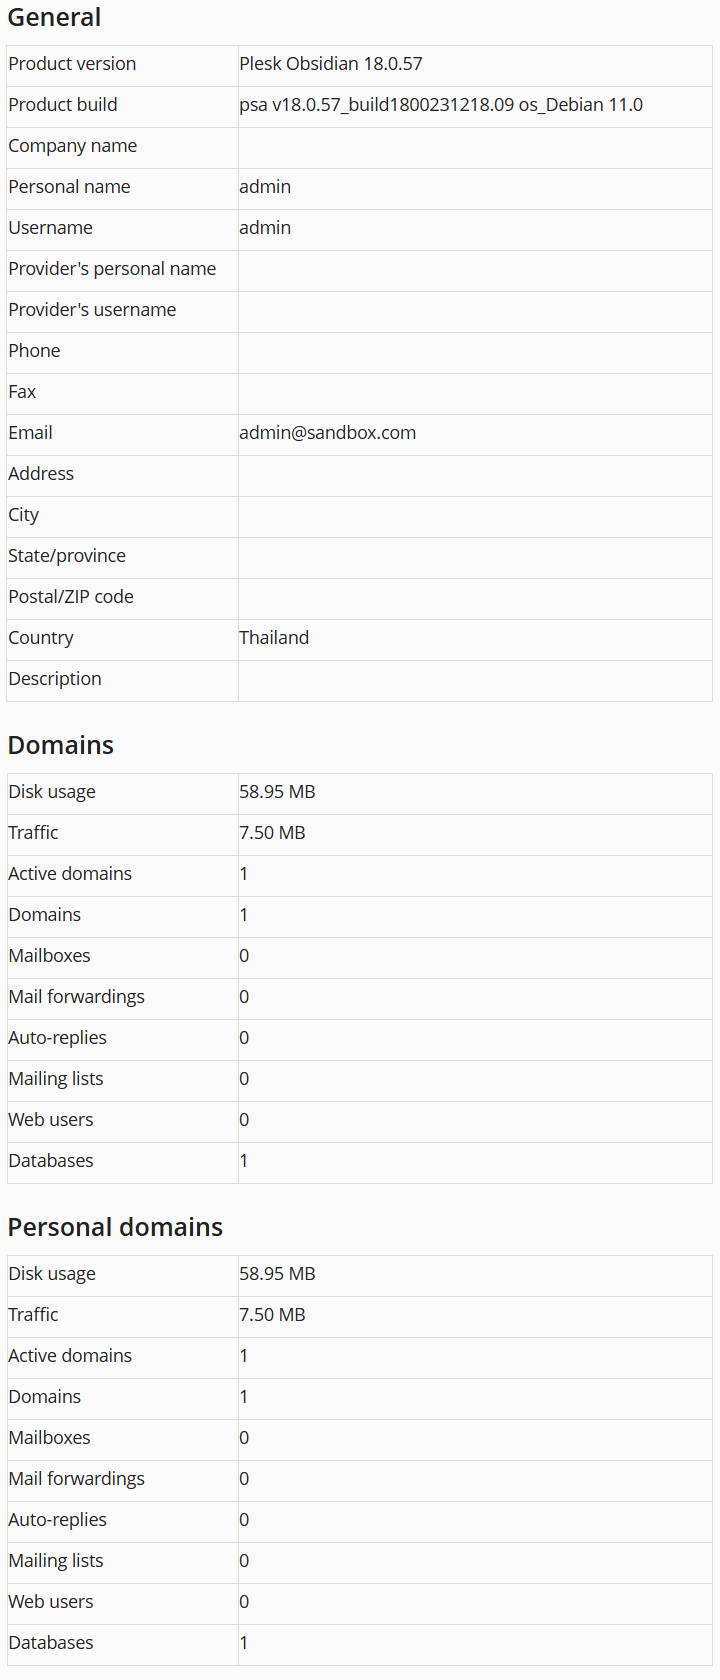The image size is (720, 1680).
Task: Click the empty Company name value cell
Action: [x=474, y=146]
